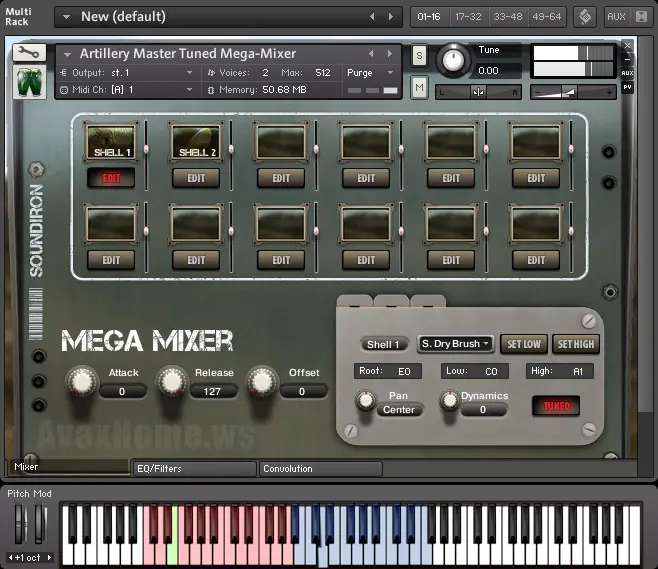Image resolution: width=658 pixels, height=569 pixels.
Task: Click the Attack value field 0
Action: click(x=122, y=392)
